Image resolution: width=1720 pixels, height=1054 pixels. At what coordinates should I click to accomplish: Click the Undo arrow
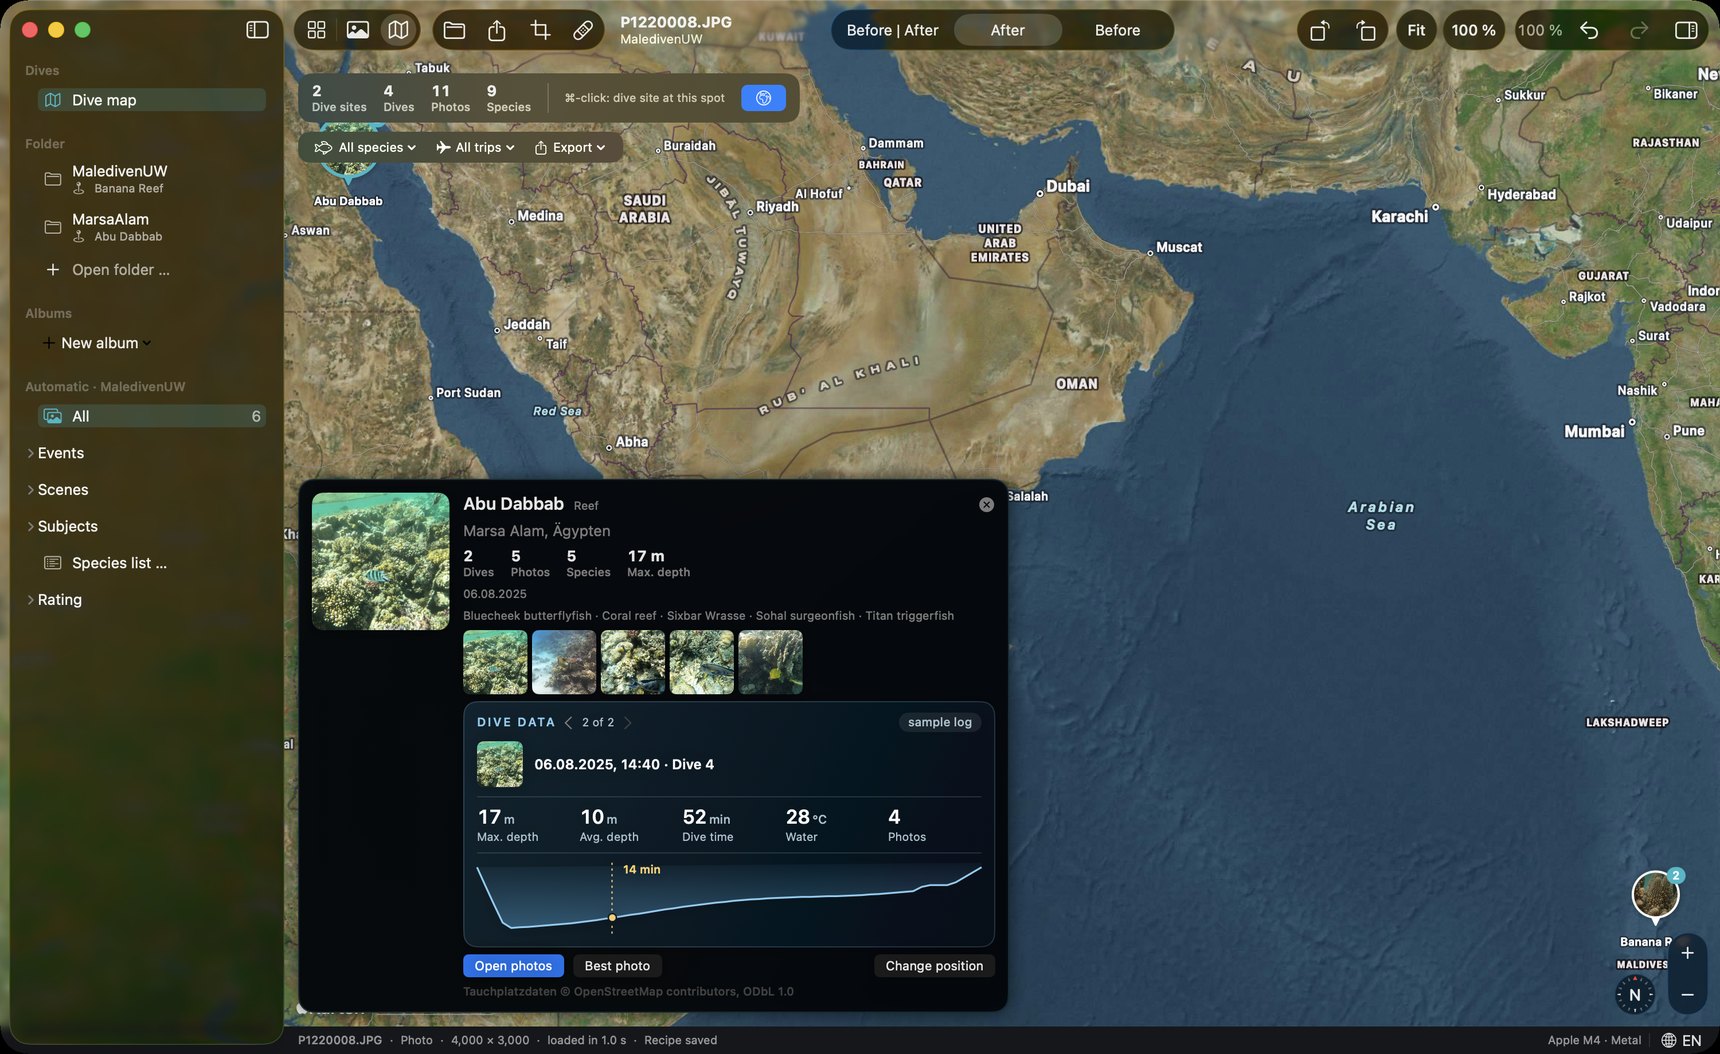[x=1589, y=30]
